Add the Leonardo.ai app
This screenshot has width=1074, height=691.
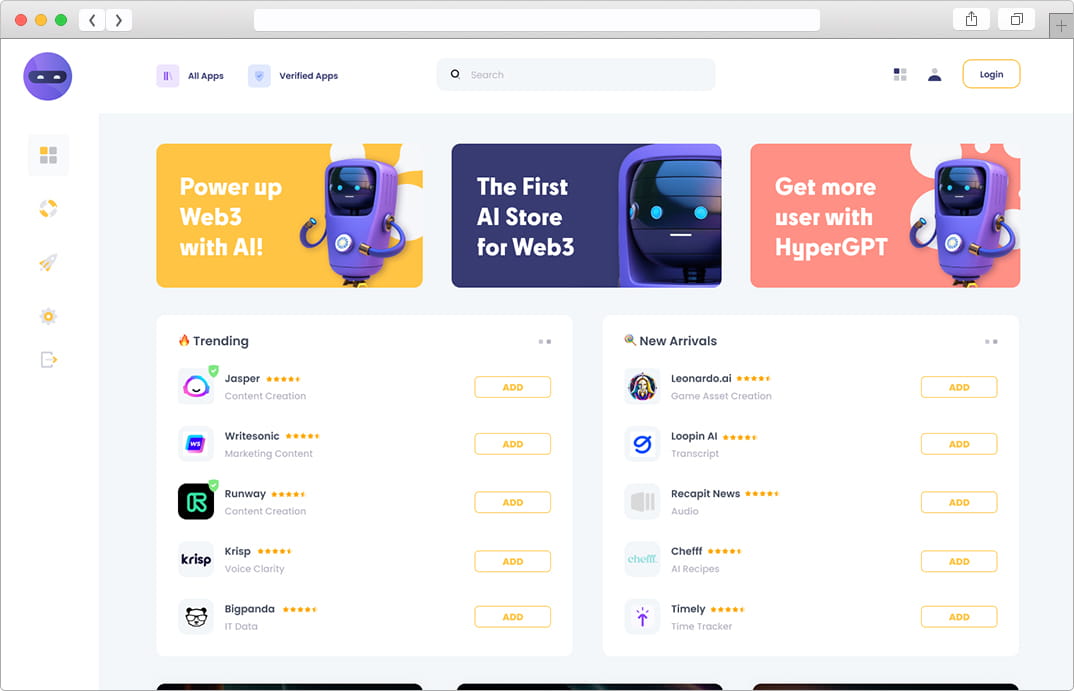tap(959, 387)
